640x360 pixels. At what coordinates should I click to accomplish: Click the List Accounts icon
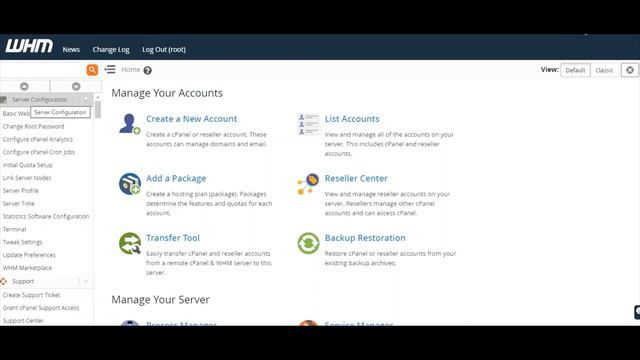click(x=308, y=124)
